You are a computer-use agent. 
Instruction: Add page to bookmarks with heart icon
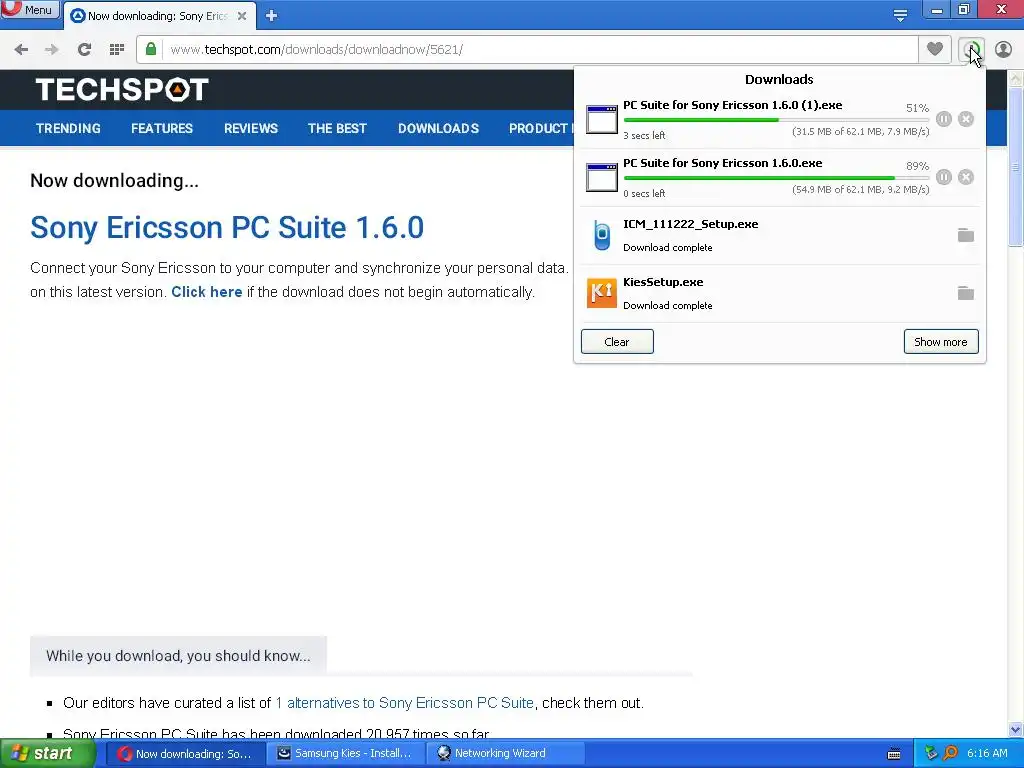coord(935,49)
